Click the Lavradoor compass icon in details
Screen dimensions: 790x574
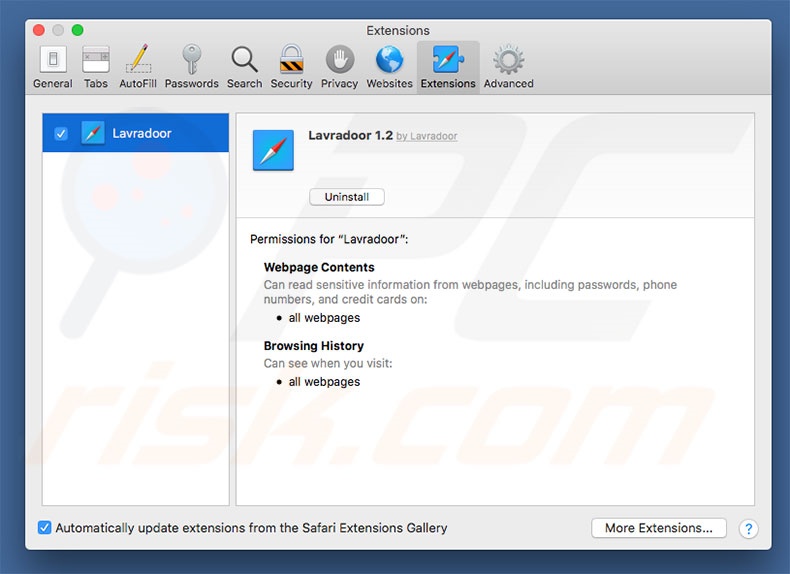(x=273, y=150)
